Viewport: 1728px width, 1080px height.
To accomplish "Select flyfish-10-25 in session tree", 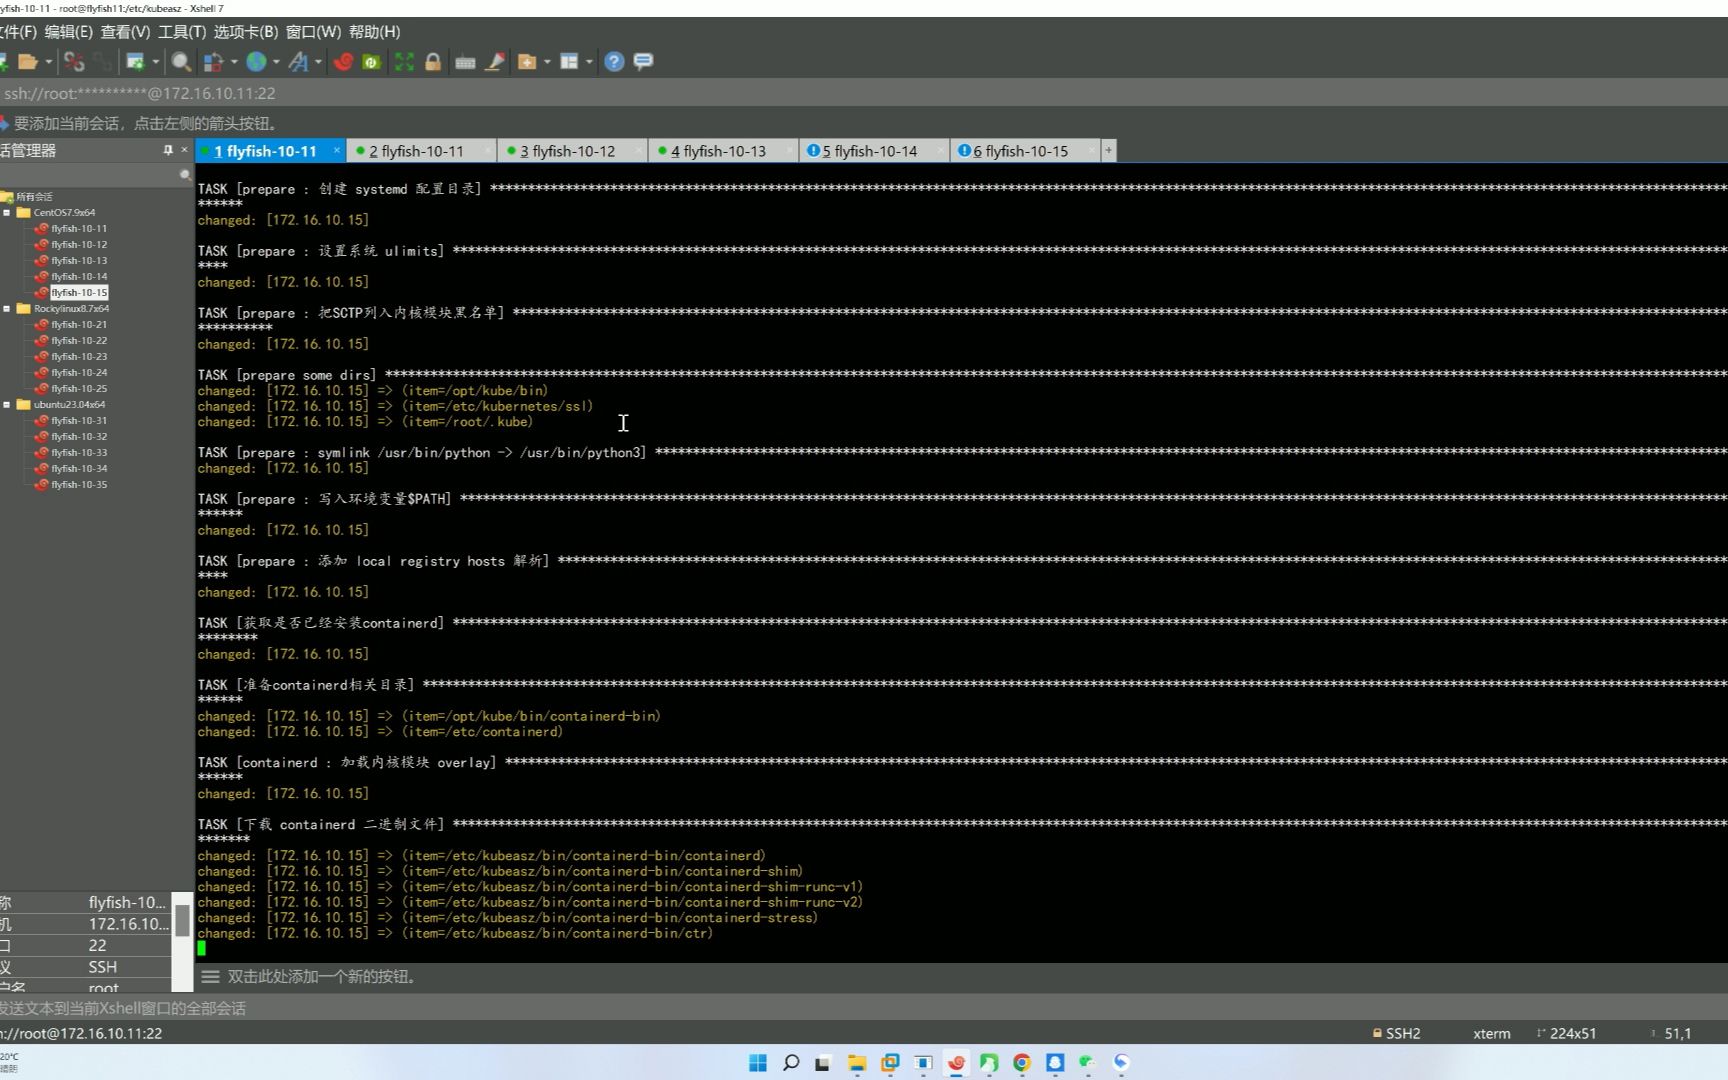I will coord(79,388).
